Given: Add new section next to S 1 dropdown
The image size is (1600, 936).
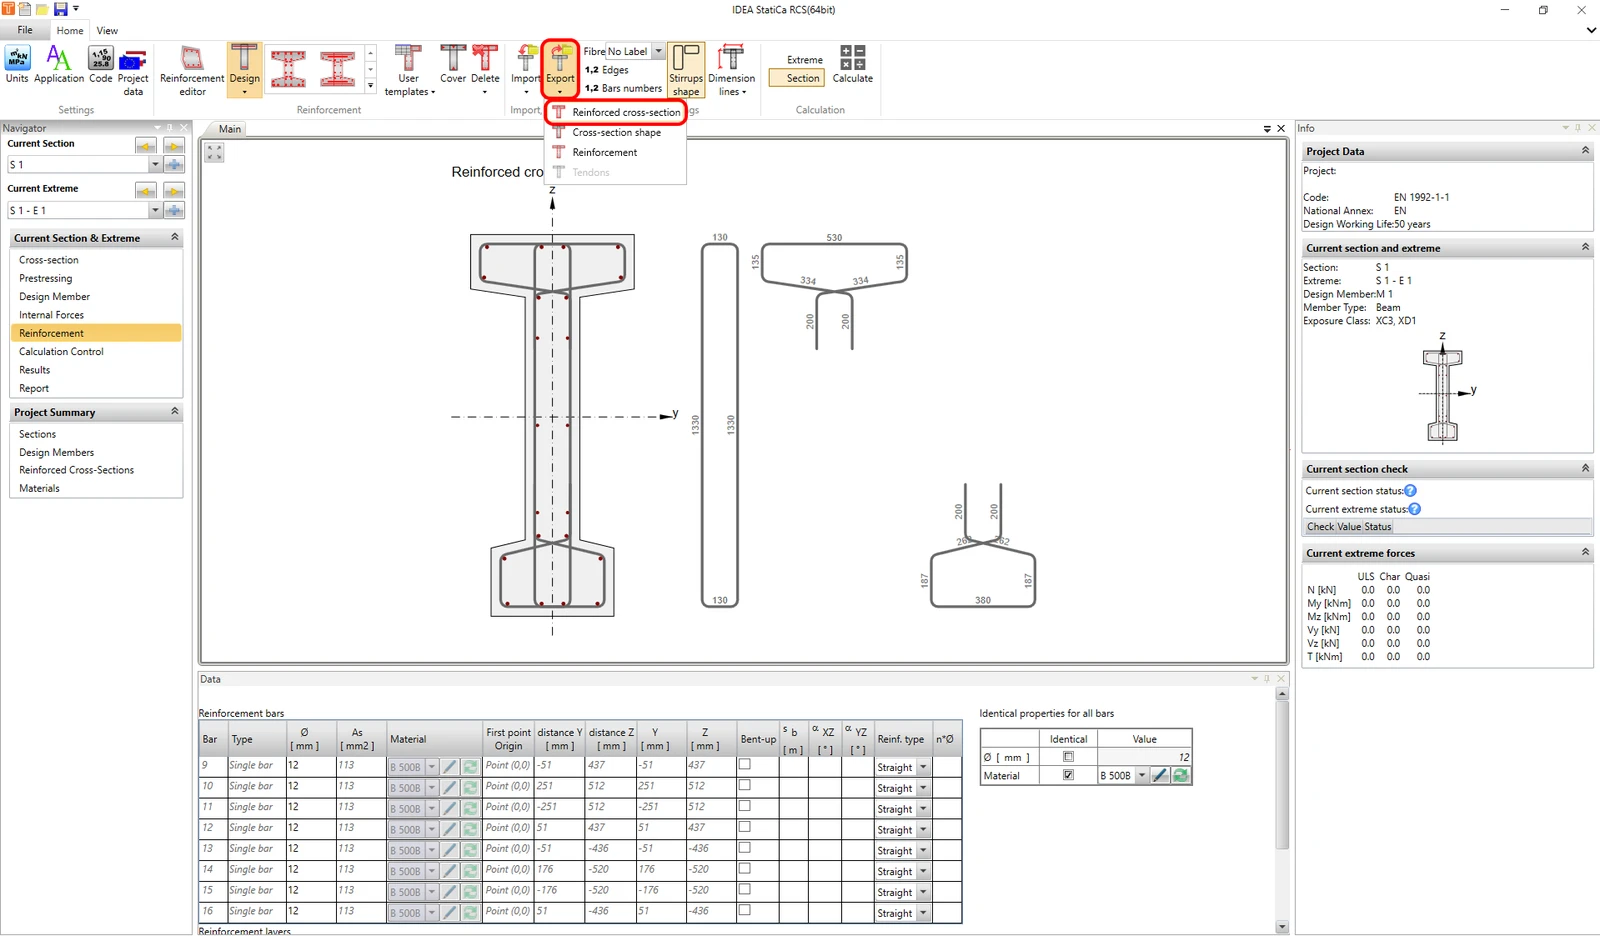Looking at the screenshot, I should [174, 164].
